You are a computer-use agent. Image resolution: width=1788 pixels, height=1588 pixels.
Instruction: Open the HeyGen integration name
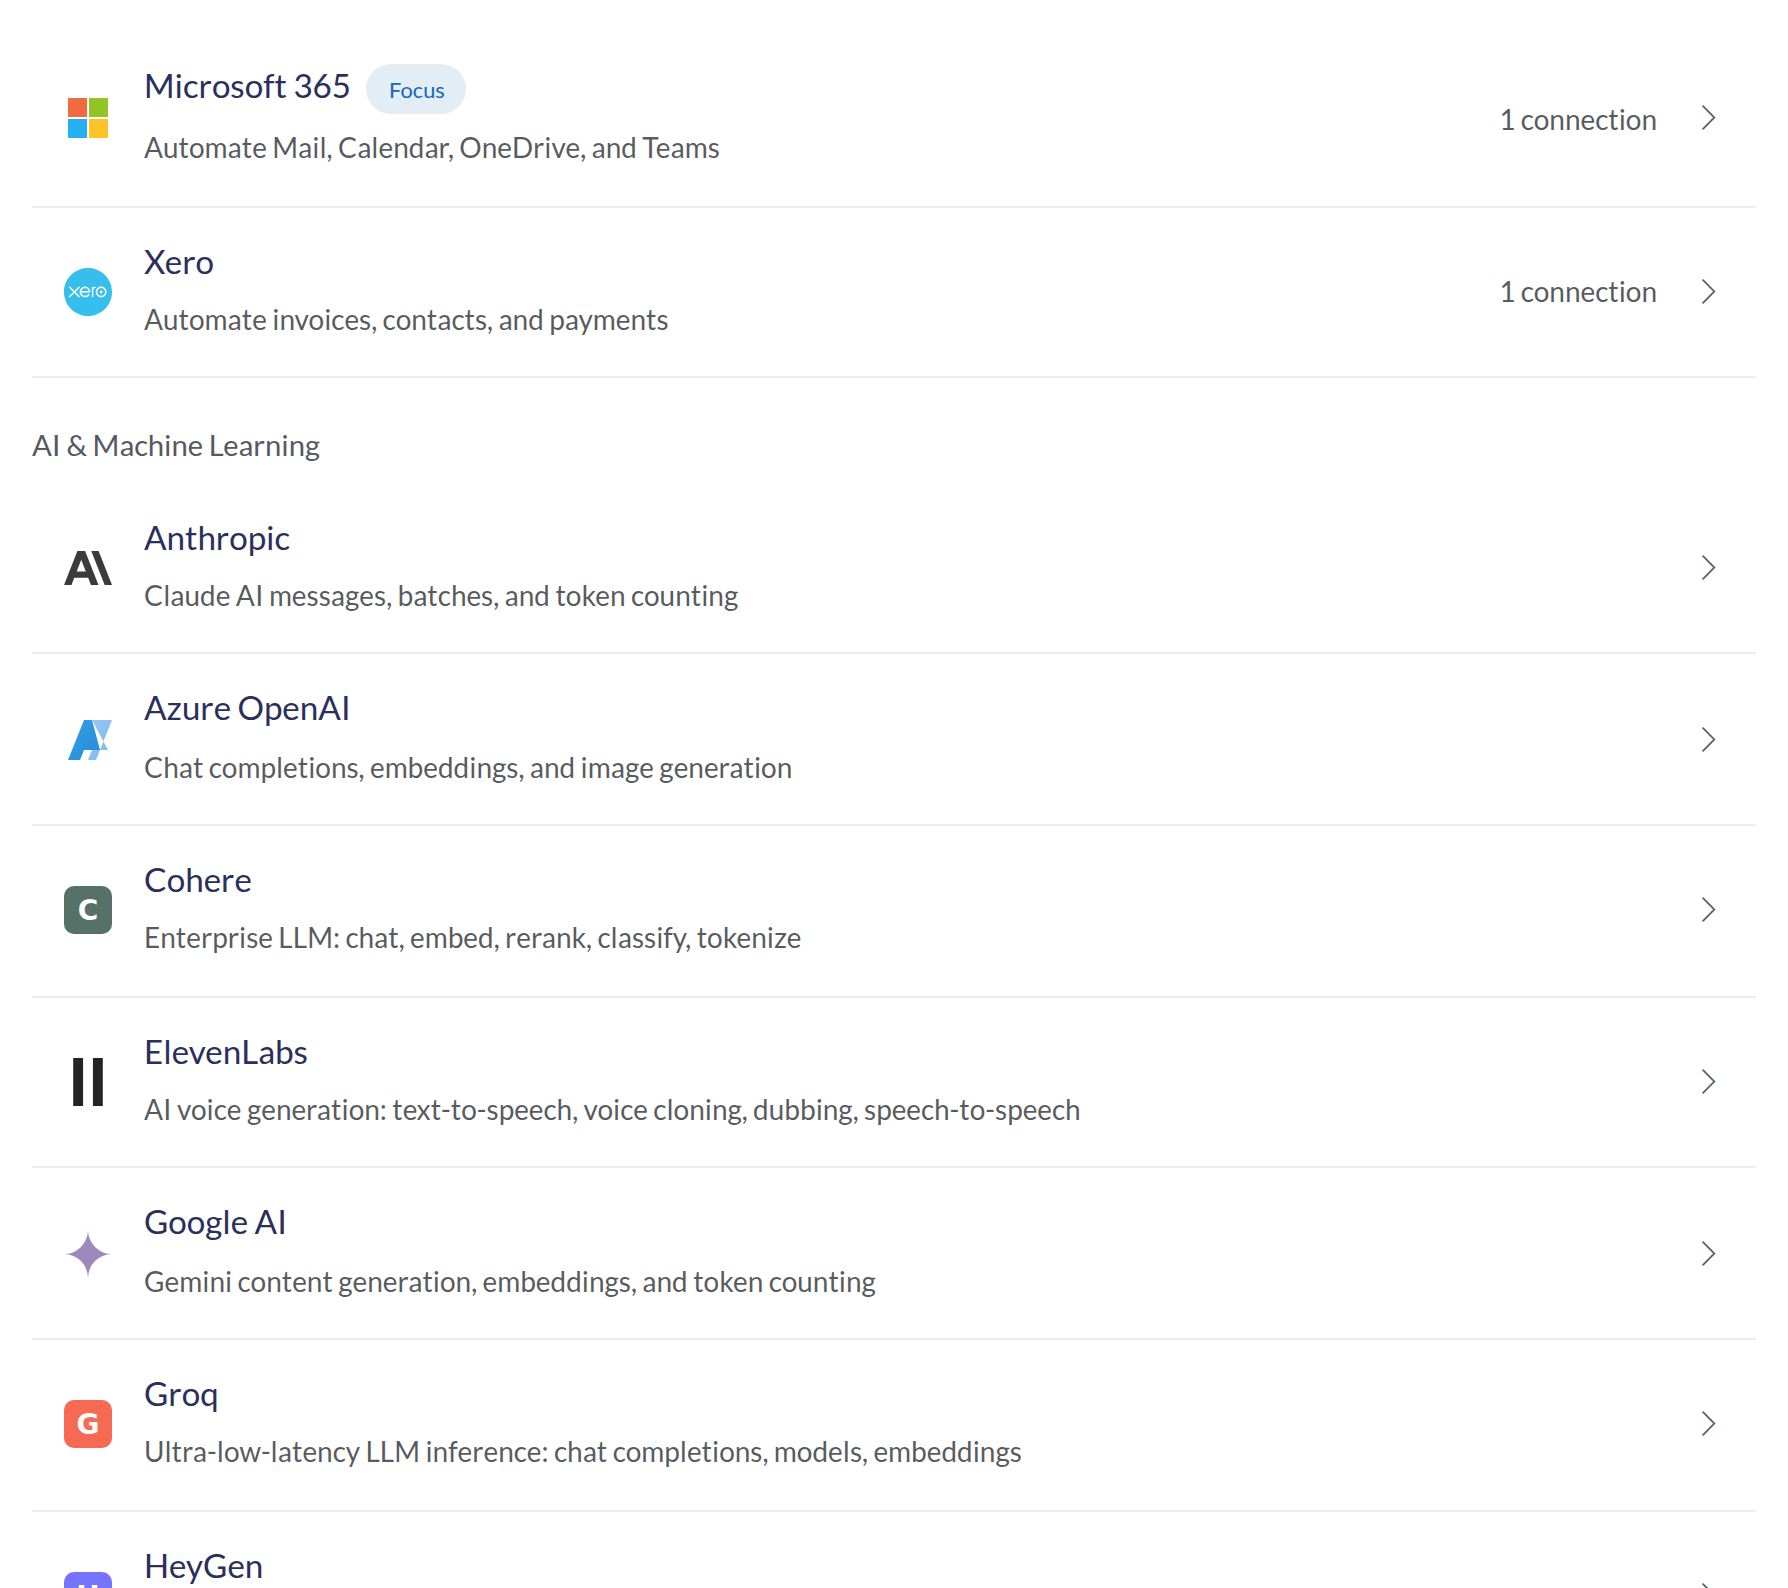(x=204, y=1567)
